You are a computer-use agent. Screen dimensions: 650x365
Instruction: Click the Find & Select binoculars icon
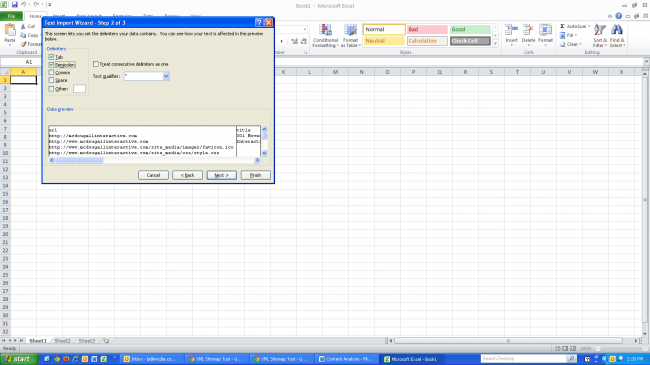[x=617, y=30]
